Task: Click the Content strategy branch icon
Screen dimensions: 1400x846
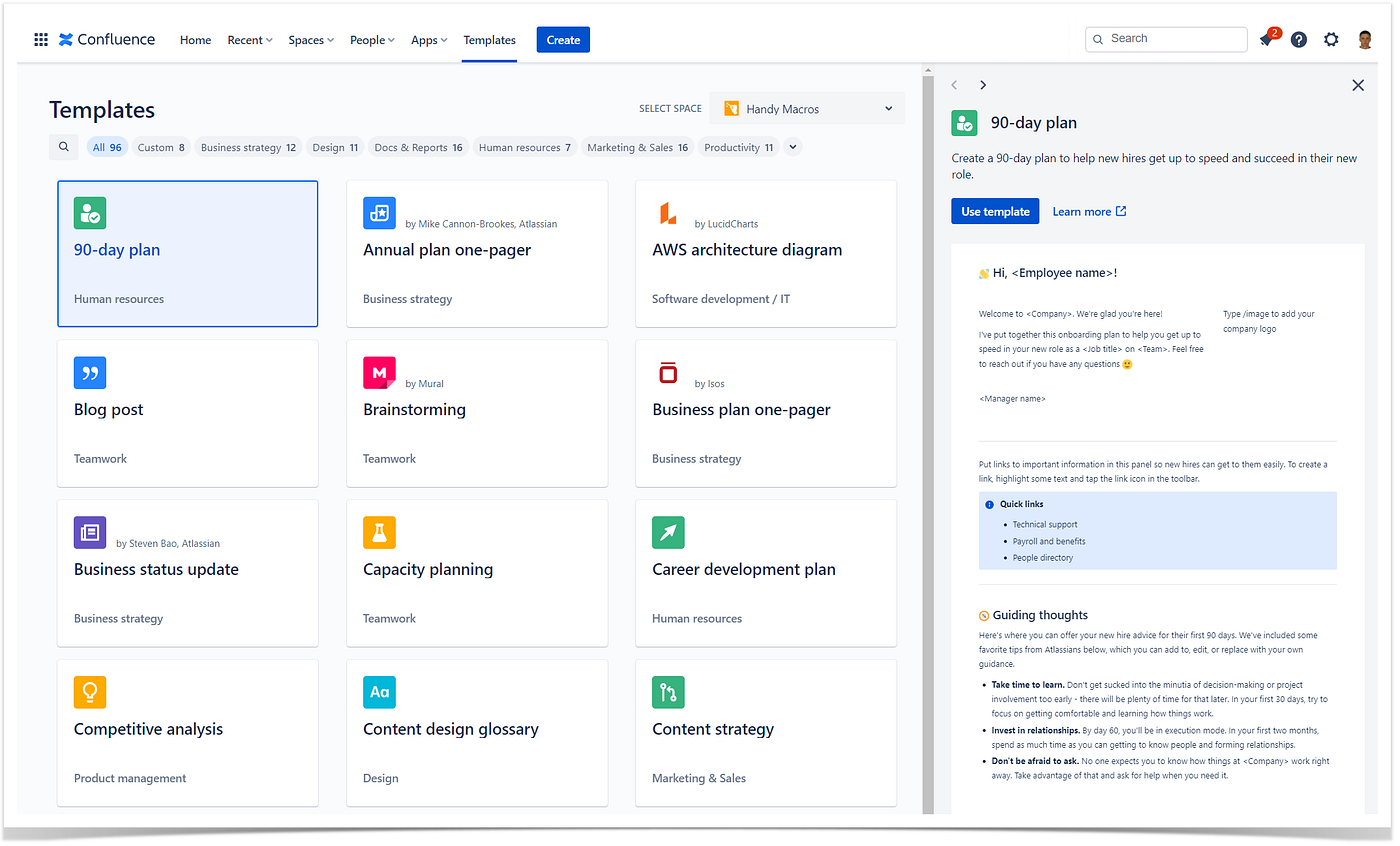Action: (x=668, y=692)
